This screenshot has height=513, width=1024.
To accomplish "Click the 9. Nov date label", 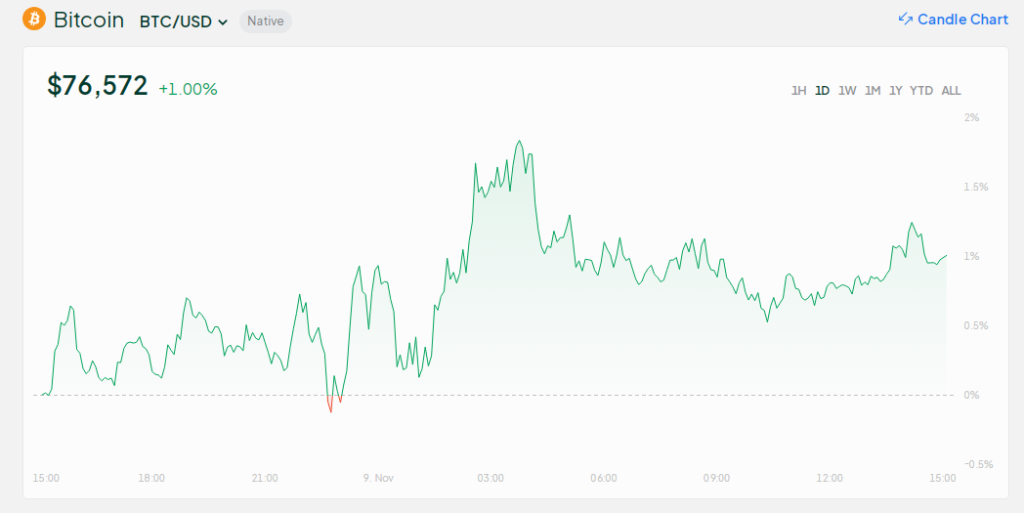I will click(379, 478).
